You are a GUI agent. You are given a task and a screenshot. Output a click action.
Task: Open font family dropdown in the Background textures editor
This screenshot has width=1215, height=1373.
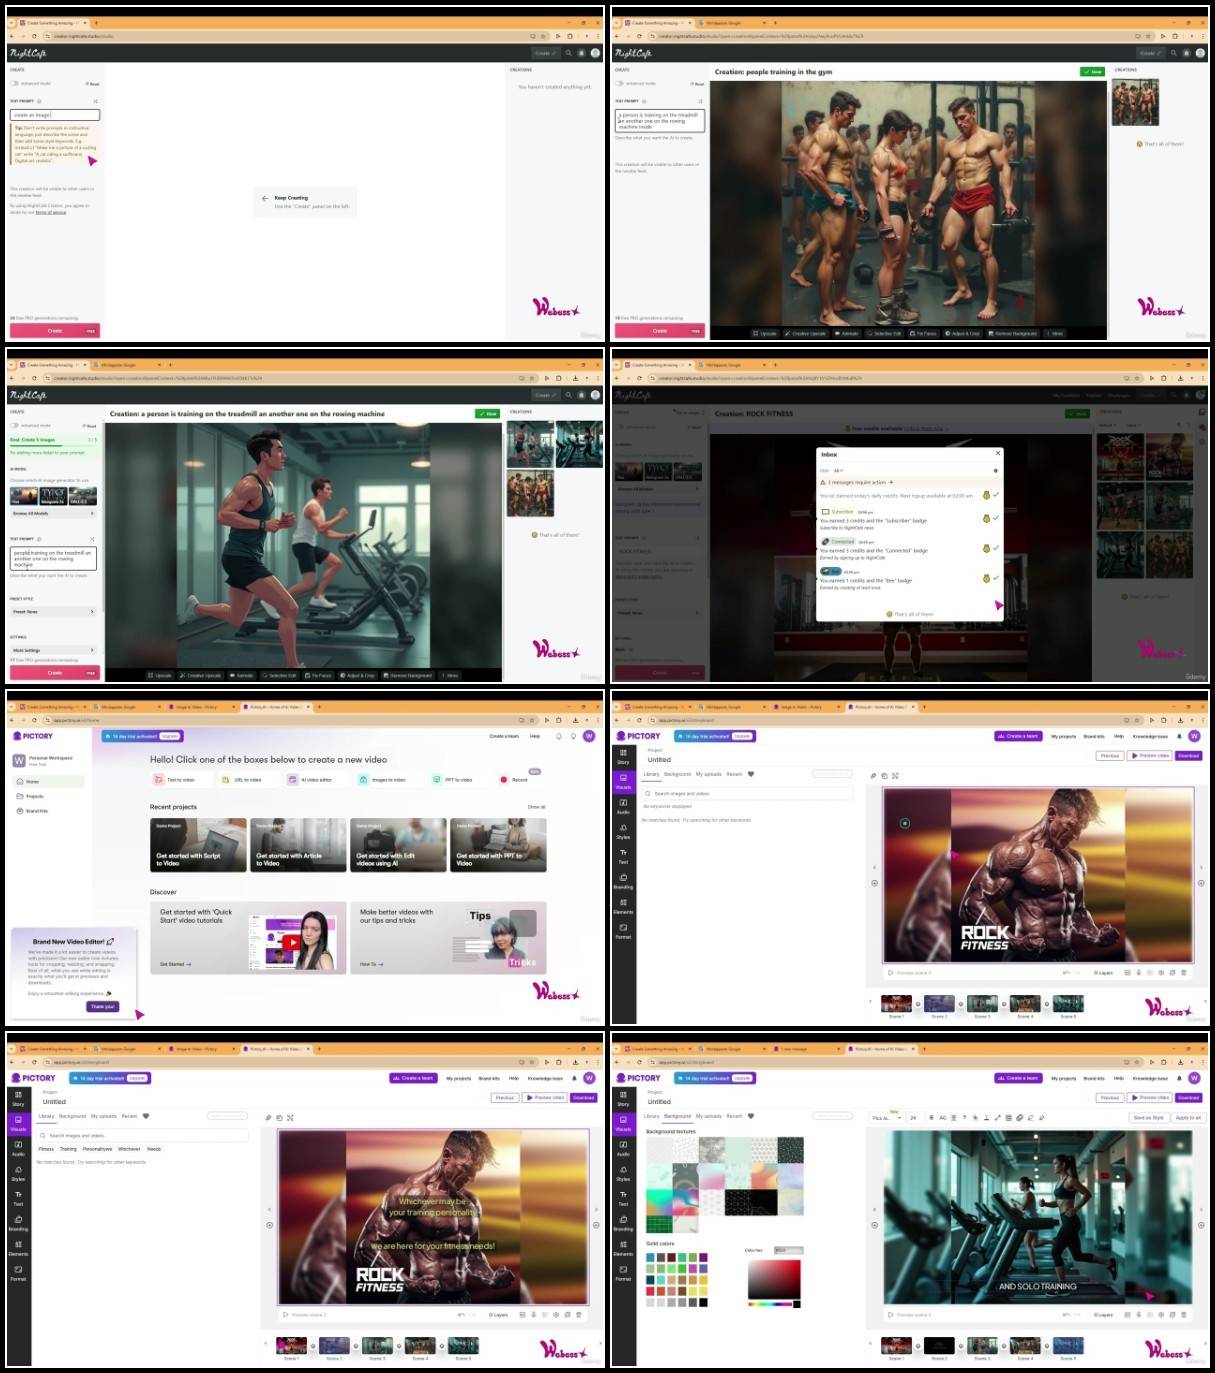click(887, 1118)
